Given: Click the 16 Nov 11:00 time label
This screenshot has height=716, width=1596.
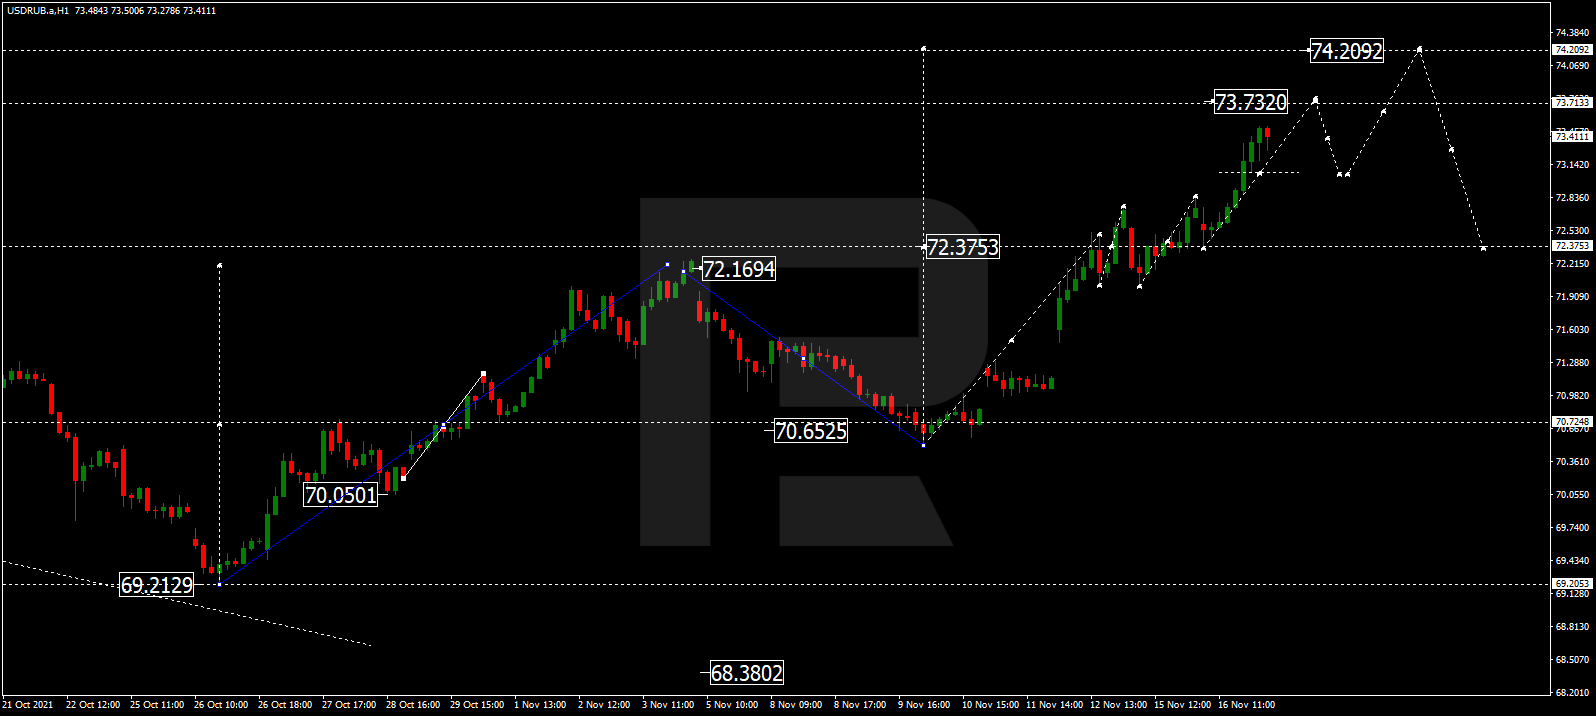Looking at the screenshot, I should pos(1246,705).
